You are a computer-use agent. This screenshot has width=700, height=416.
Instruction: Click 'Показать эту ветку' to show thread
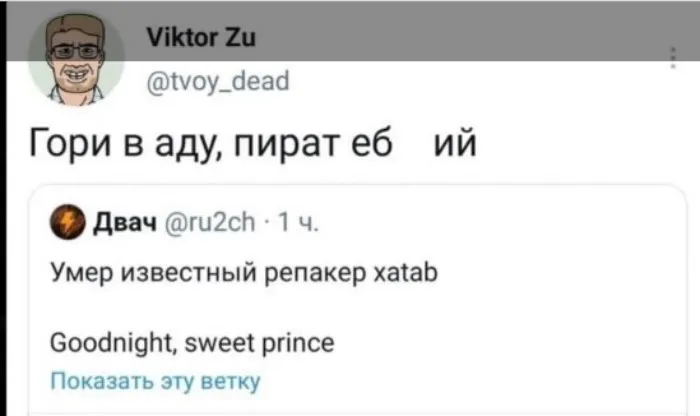155,381
